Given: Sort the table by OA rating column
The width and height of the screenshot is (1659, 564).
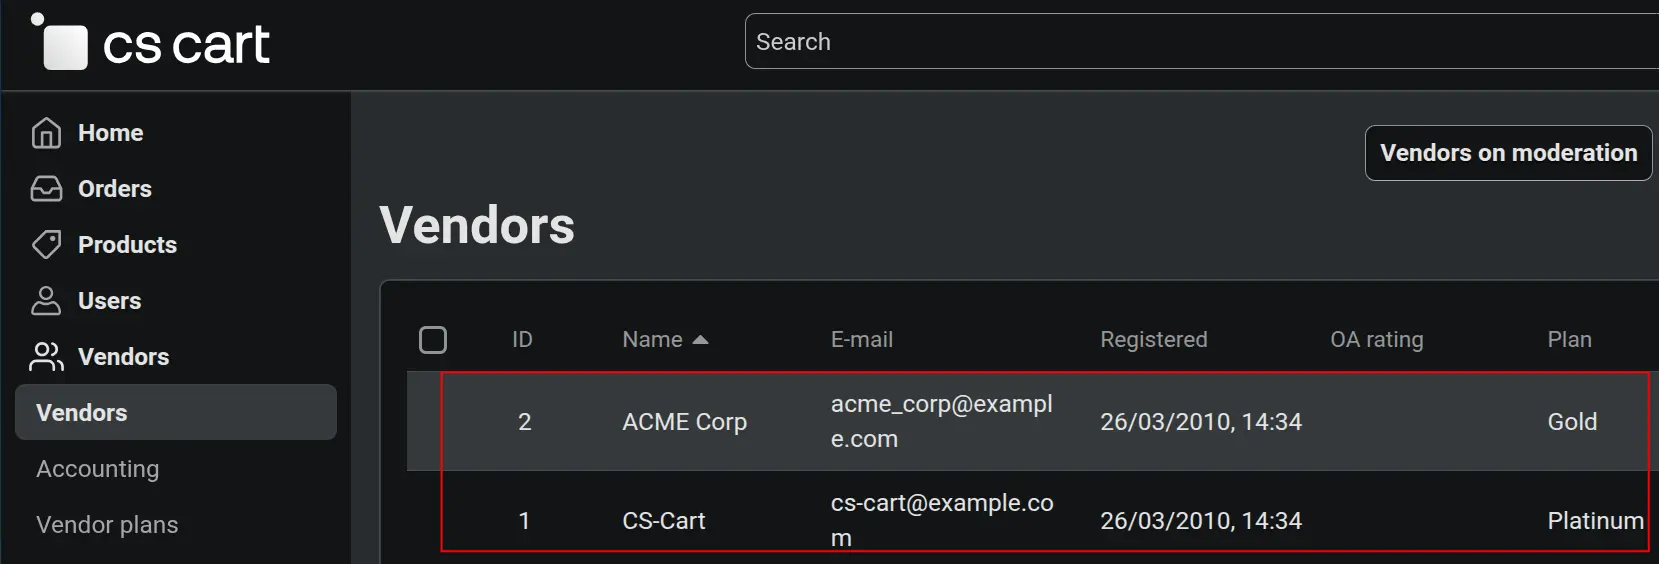Looking at the screenshot, I should 1377,340.
